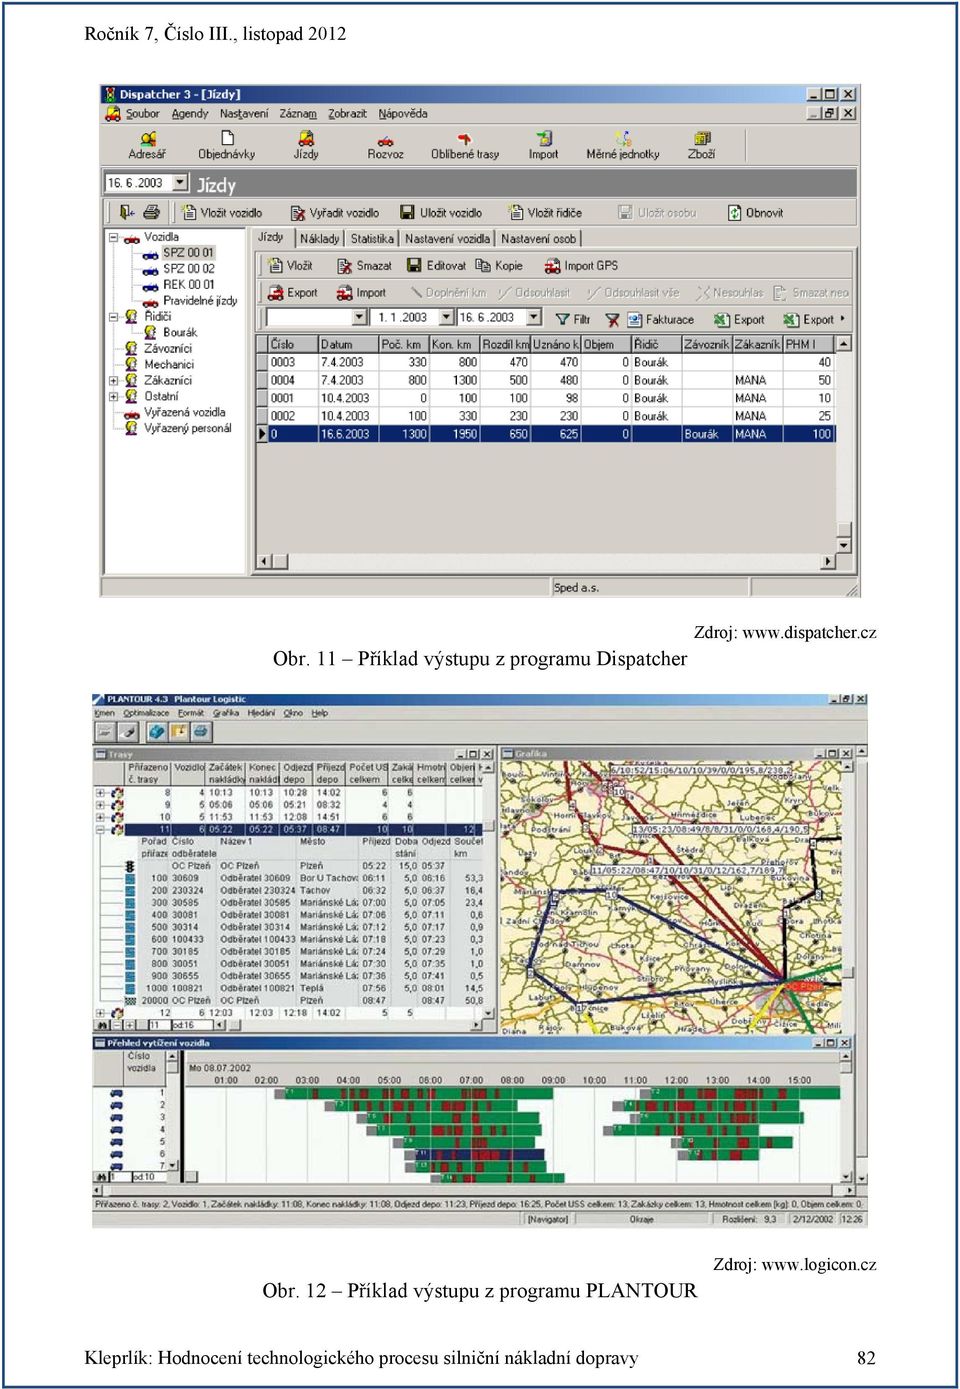Save with the Uložit vozidlo button
This screenshot has width=960, height=1389.
441,213
